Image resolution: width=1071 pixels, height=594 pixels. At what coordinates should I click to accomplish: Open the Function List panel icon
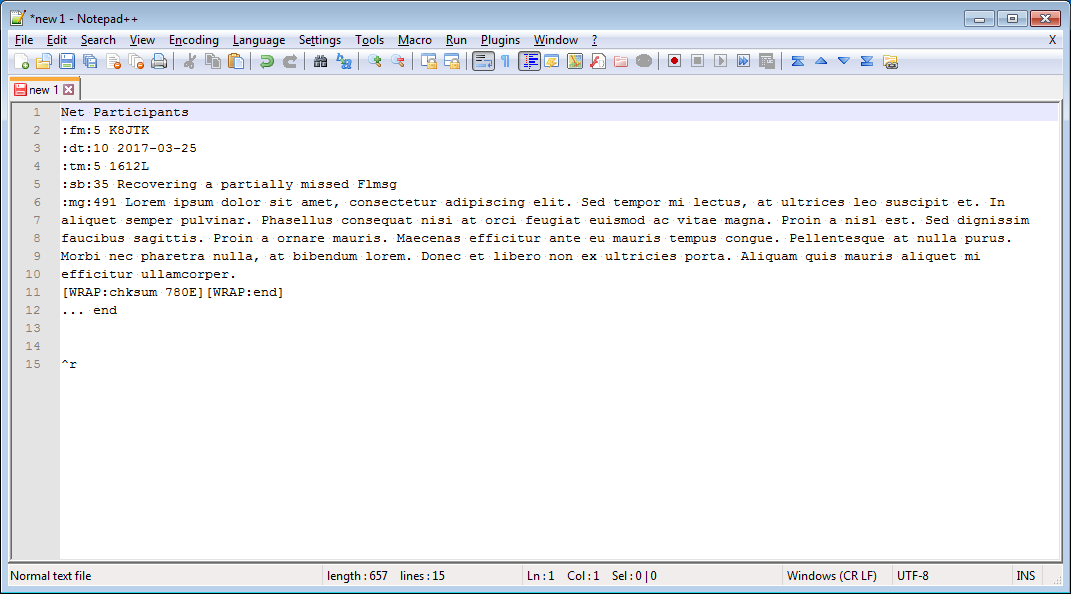coord(598,61)
